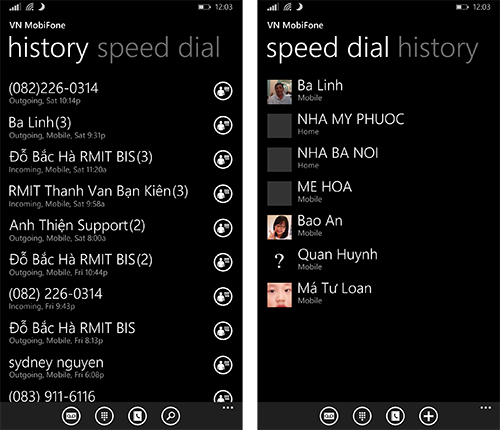The image size is (500, 430).
Task: Tap the search icon in history toolbar
Action: coord(171,416)
